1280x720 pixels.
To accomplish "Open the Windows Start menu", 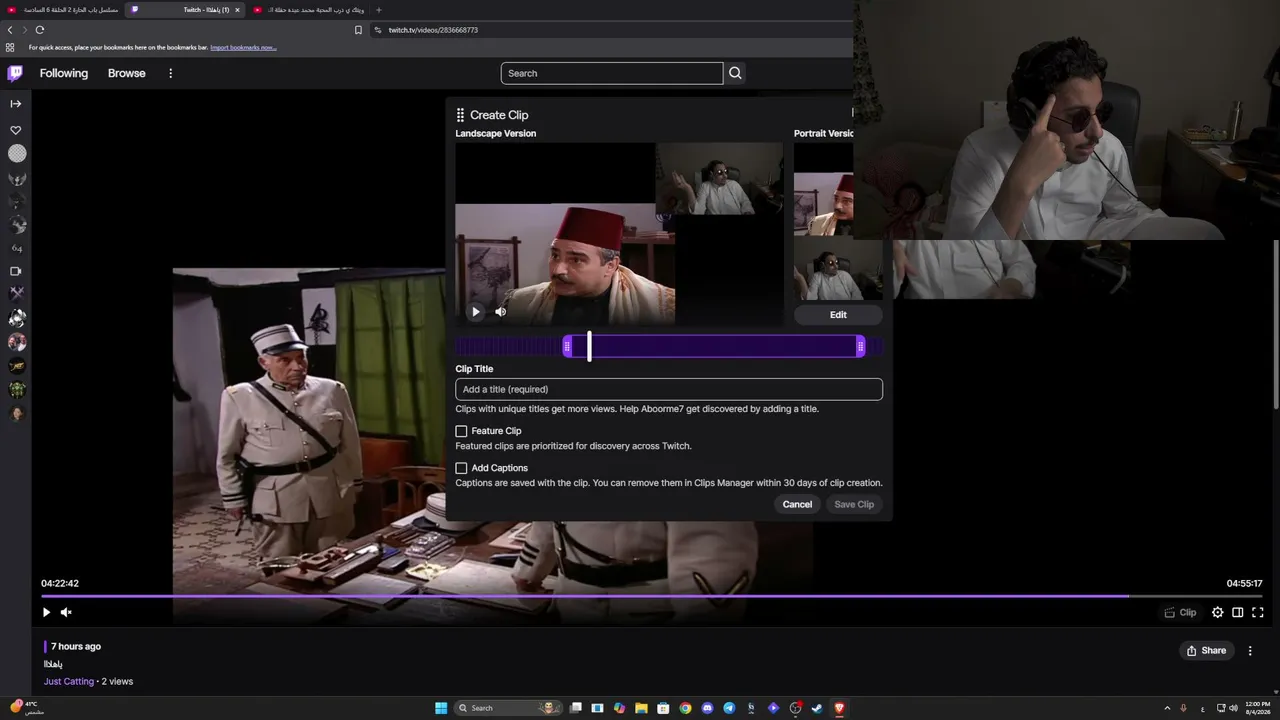I will pyautogui.click(x=441, y=708).
